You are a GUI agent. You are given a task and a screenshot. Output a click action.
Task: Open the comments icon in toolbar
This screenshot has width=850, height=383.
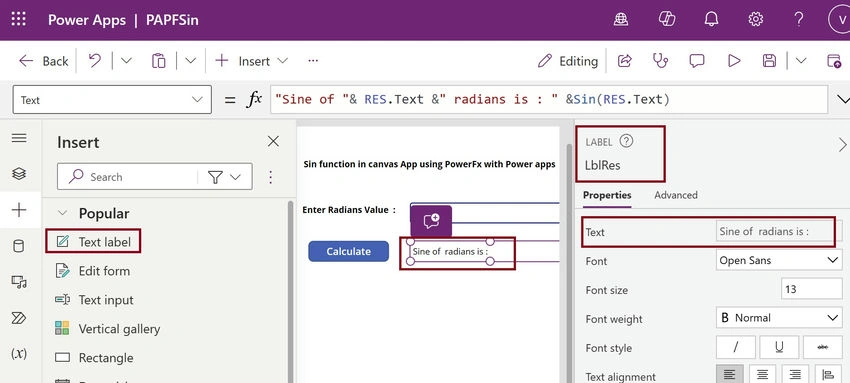[x=697, y=61]
